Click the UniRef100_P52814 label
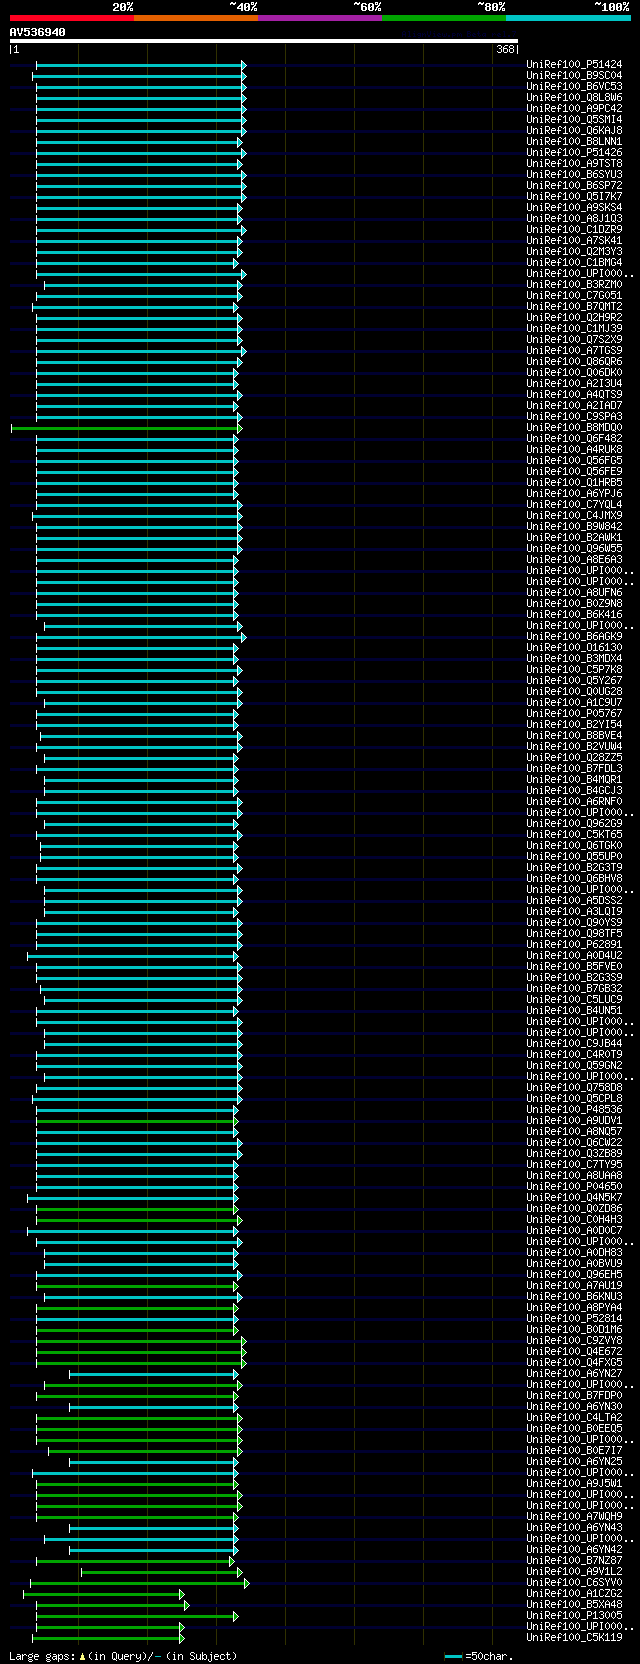The image size is (640, 1664). 574,1319
